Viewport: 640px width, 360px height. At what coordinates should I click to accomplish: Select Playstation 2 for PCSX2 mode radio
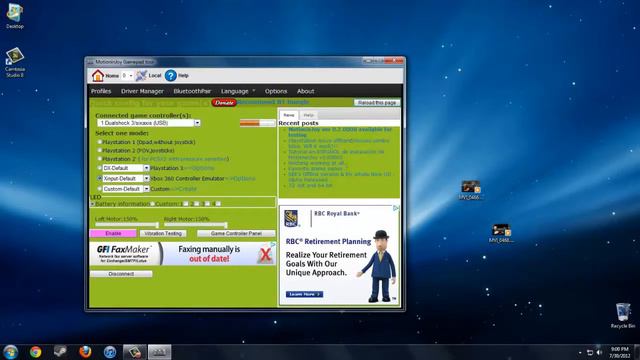[99, 159]
